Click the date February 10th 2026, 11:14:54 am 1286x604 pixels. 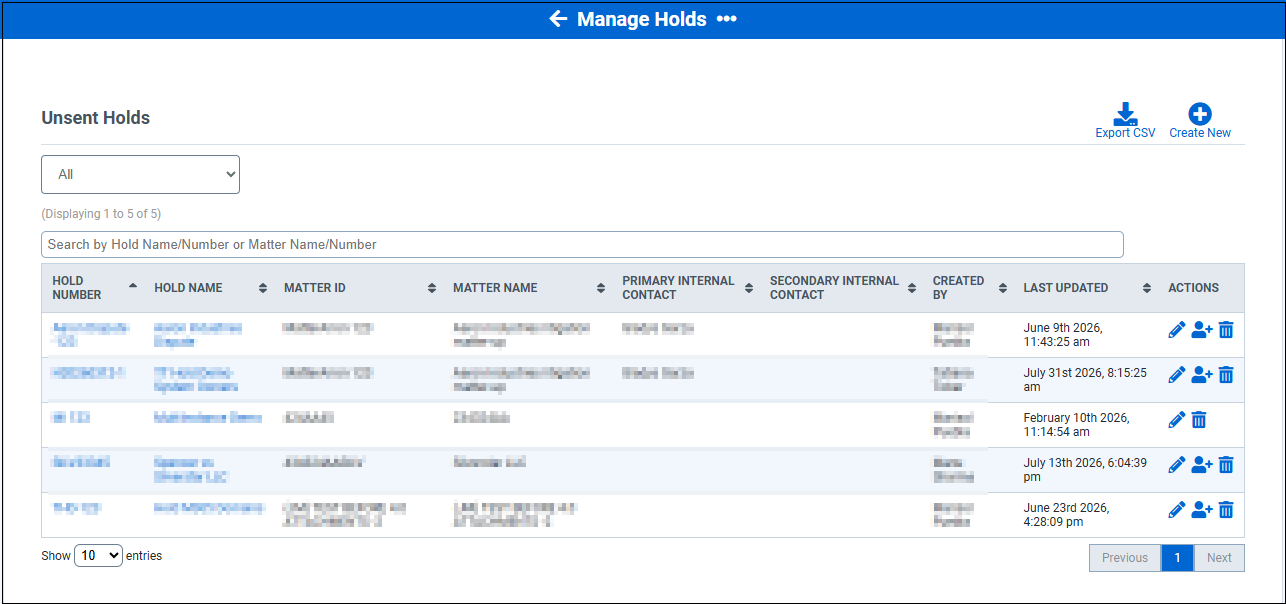1076,425
